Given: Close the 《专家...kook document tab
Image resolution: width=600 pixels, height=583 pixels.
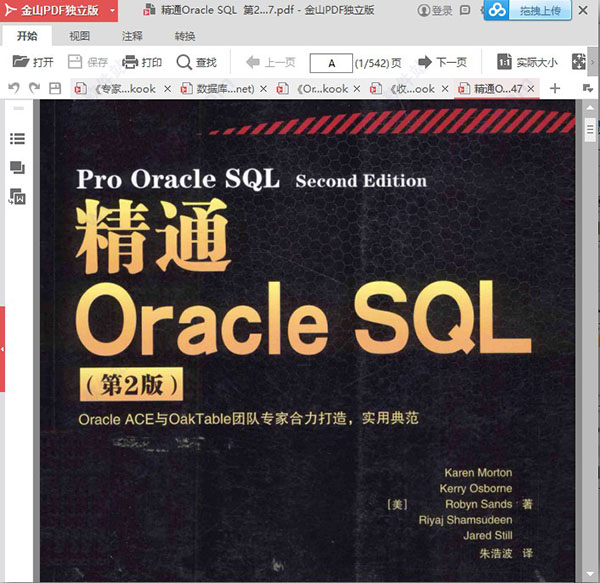Looking at the screenshot, I should click(x=167, y=89).
